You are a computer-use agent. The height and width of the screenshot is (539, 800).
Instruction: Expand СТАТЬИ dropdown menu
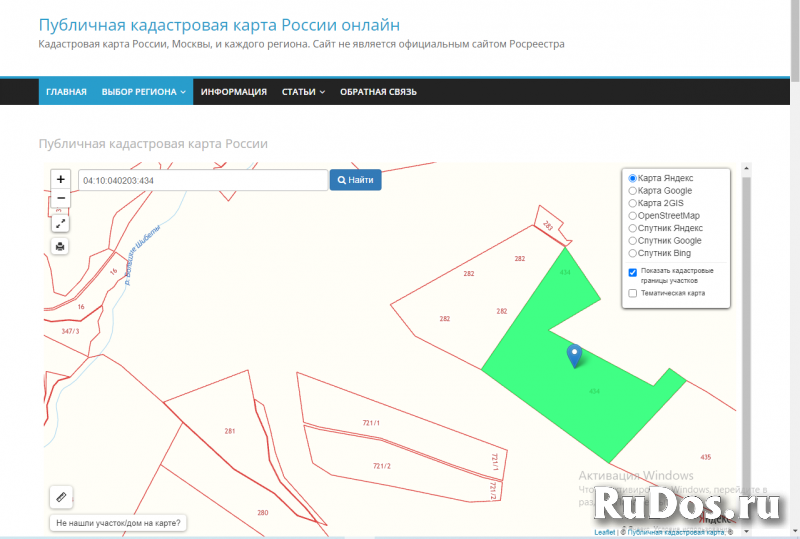pos(303,92)
